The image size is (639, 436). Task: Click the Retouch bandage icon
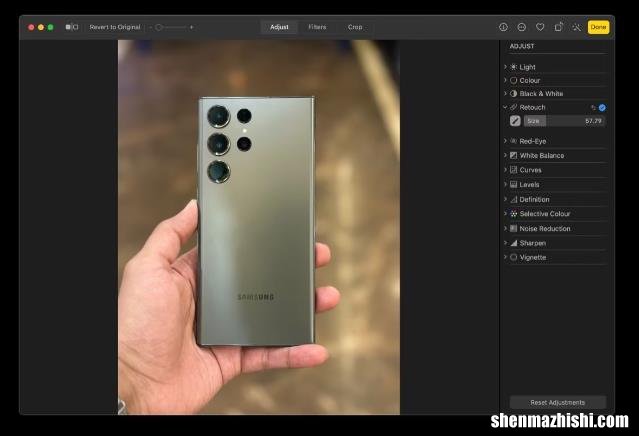pos(513,107)
